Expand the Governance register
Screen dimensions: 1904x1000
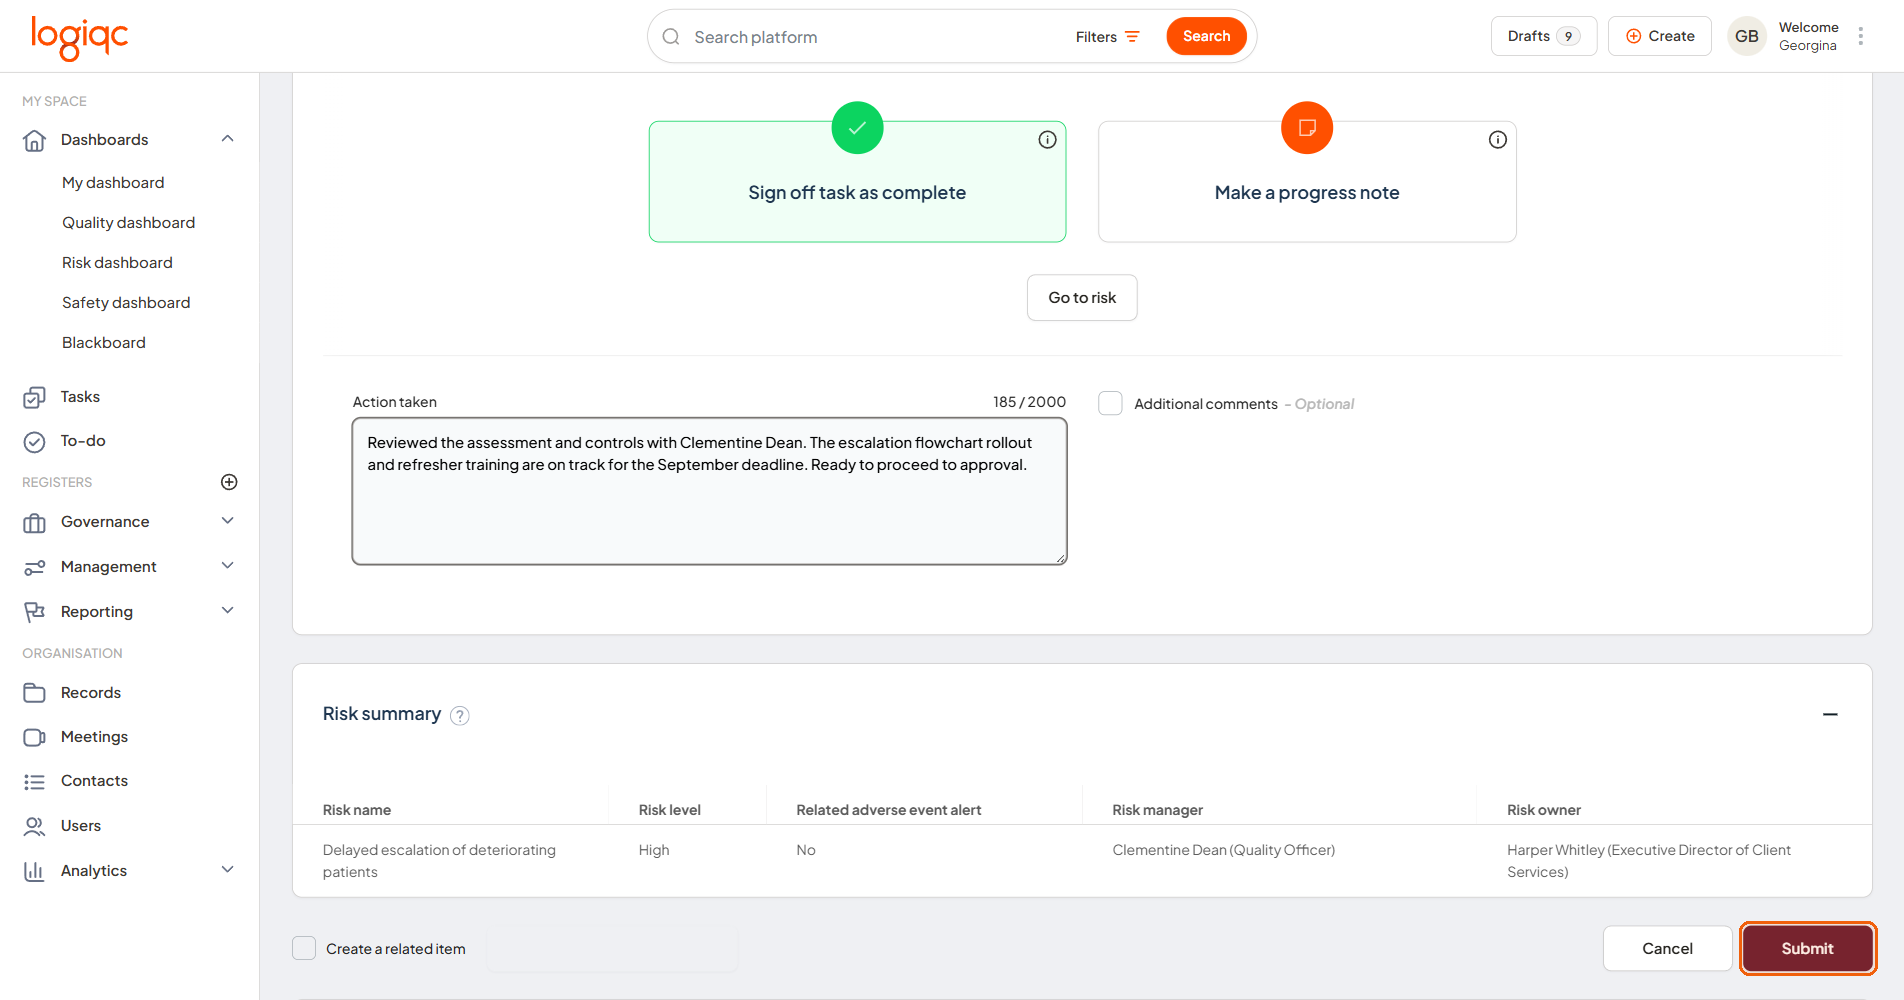point(227,521)
